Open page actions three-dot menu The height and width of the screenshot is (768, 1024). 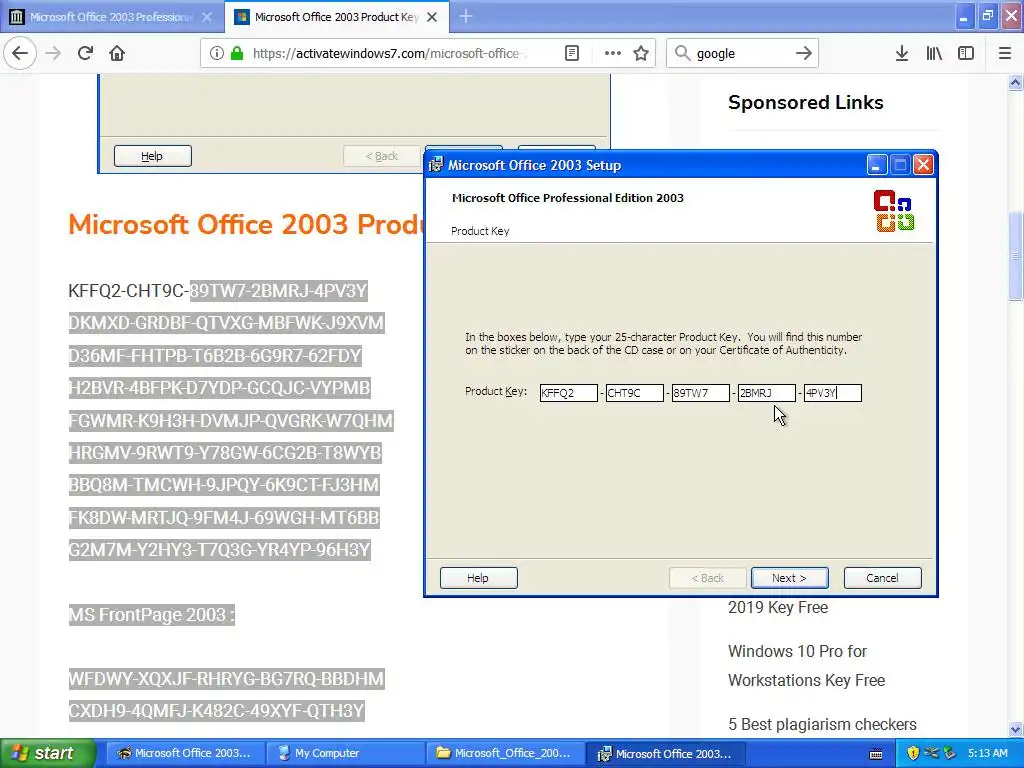[613, 54]
